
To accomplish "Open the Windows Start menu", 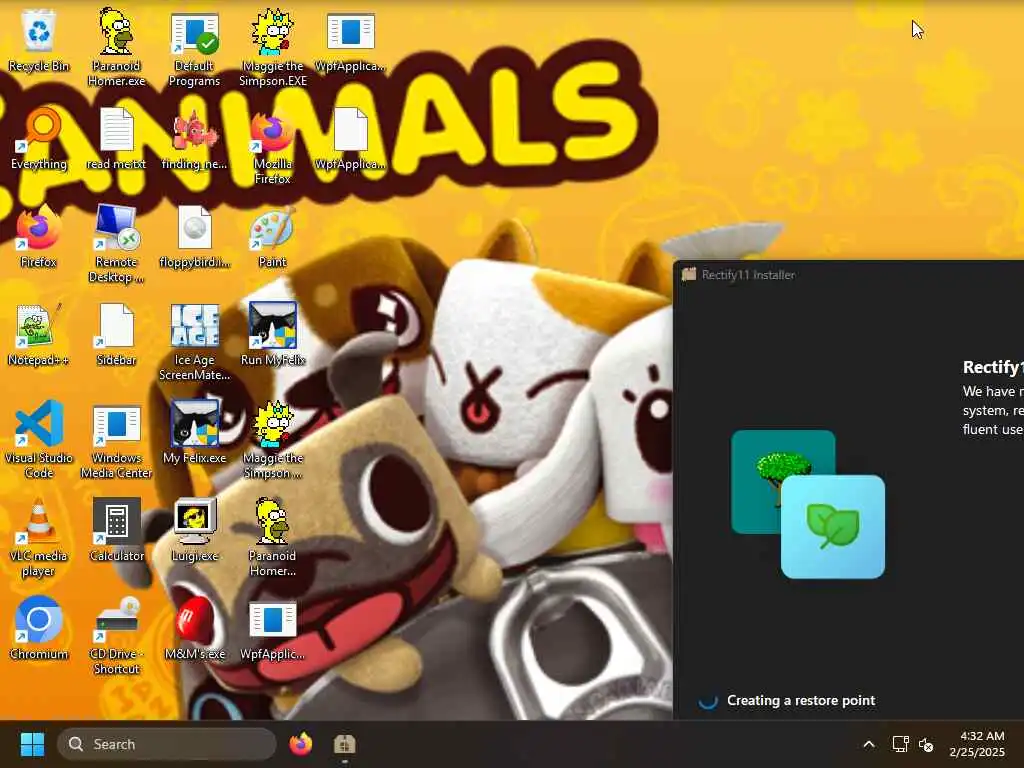I will pos(32,744).
